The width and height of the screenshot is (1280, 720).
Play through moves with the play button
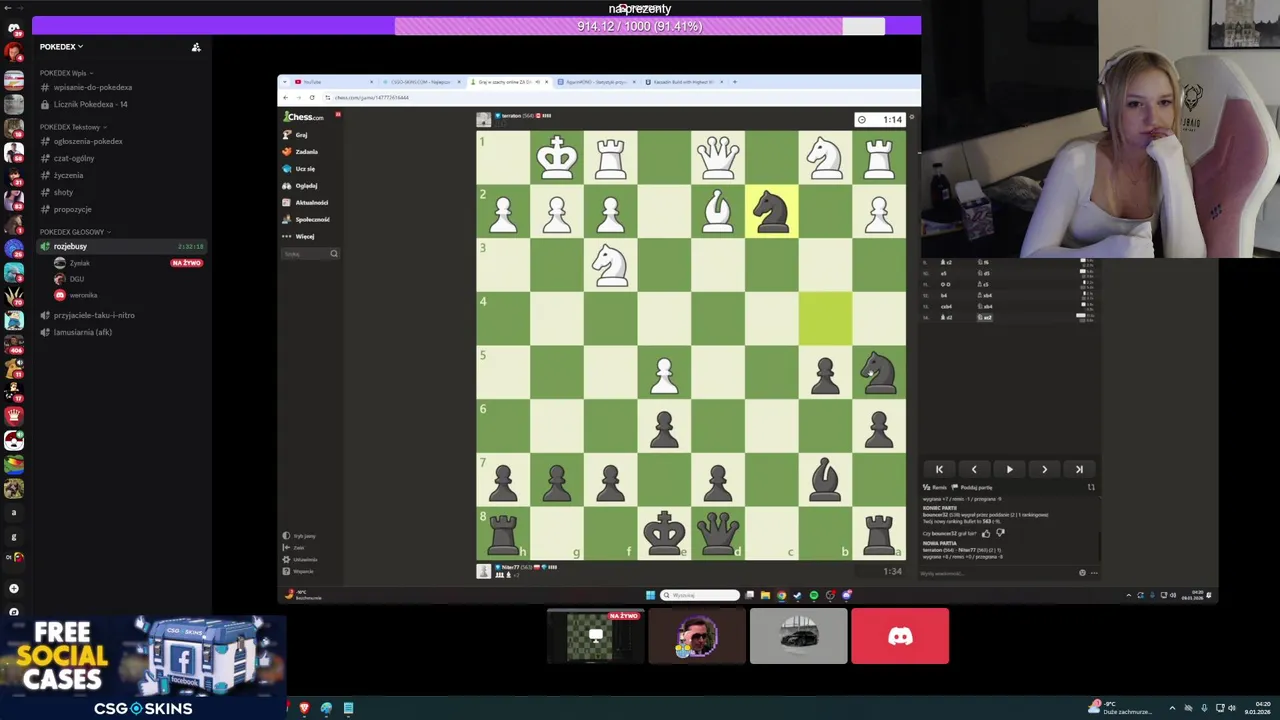click(1009, 469)
